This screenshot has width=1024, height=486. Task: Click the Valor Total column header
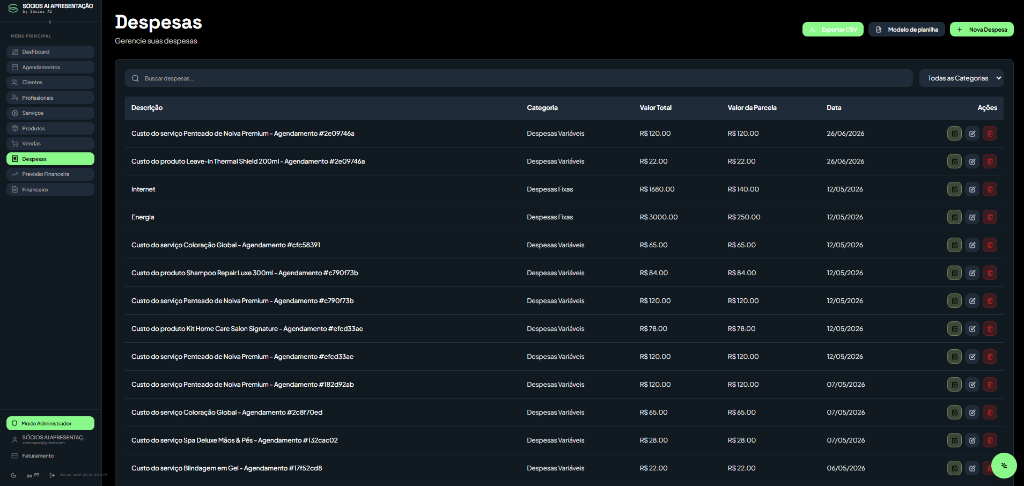pyautogui.click(x=656, y=108)
